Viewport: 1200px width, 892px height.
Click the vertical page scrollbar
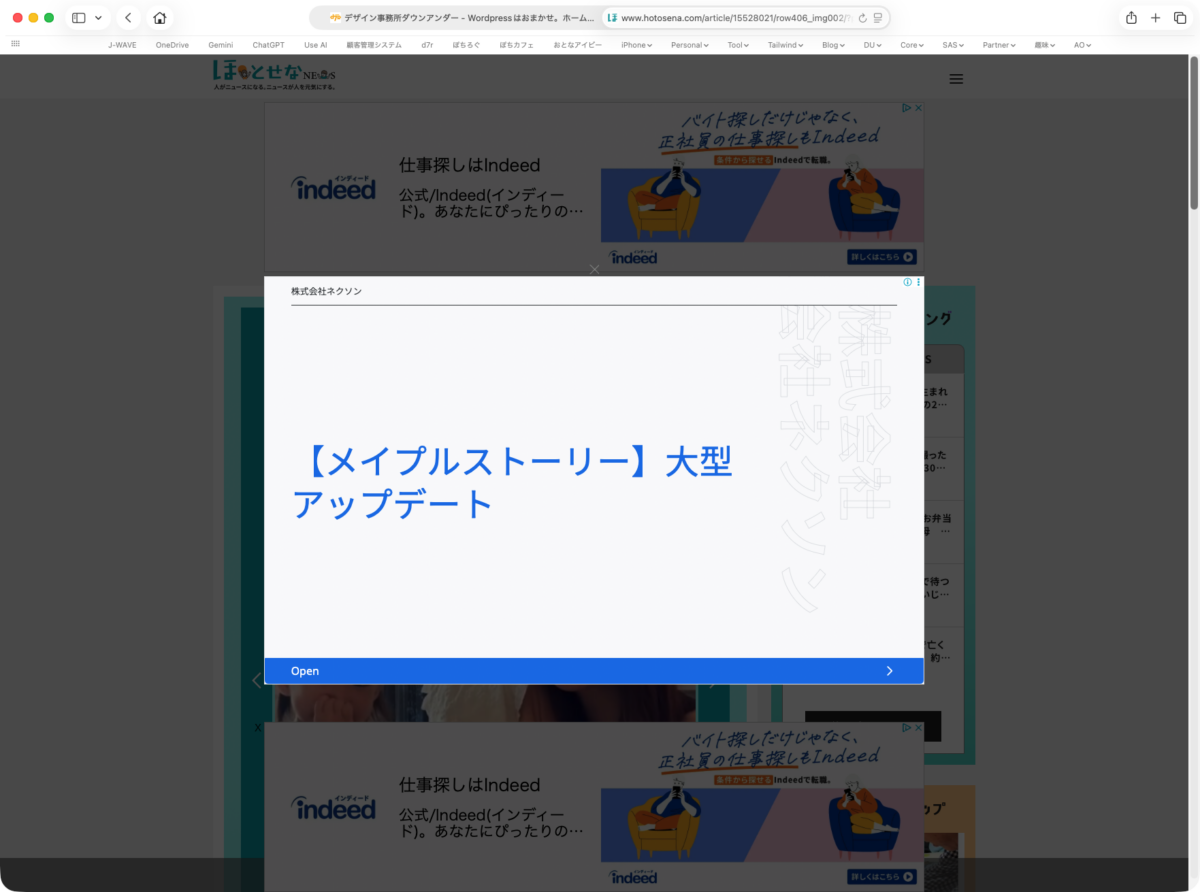point(1194,135)
